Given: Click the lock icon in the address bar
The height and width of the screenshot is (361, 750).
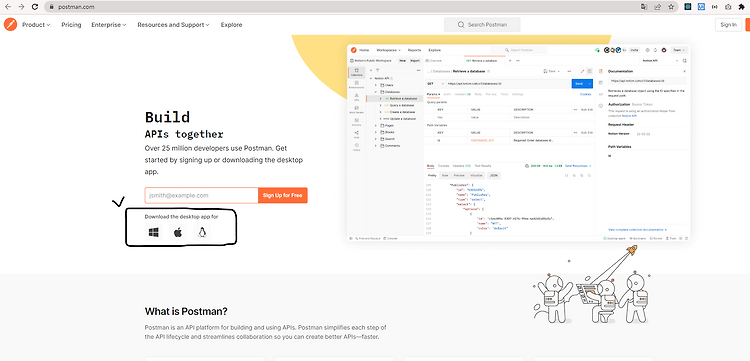Looking at the screenshot, I should point(52,7).
